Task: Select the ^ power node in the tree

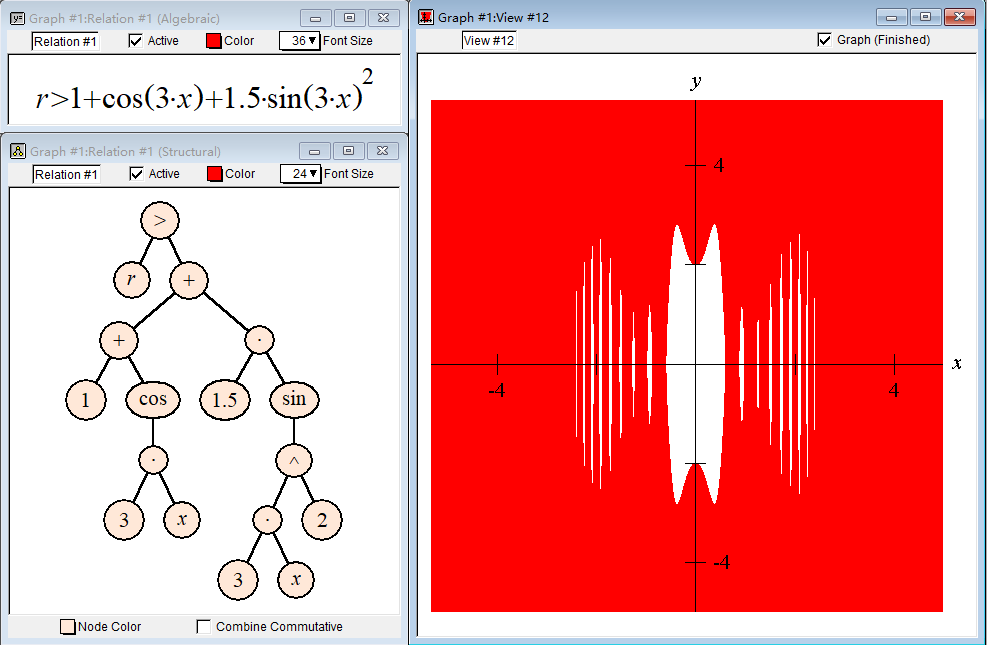Action: click(294, 461)
